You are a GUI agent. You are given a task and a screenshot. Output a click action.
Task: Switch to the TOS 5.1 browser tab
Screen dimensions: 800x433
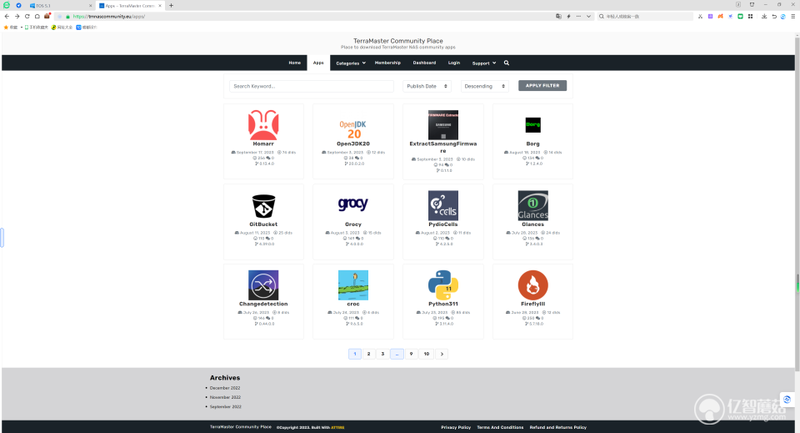pyautogui.click(x=60, y=6)
